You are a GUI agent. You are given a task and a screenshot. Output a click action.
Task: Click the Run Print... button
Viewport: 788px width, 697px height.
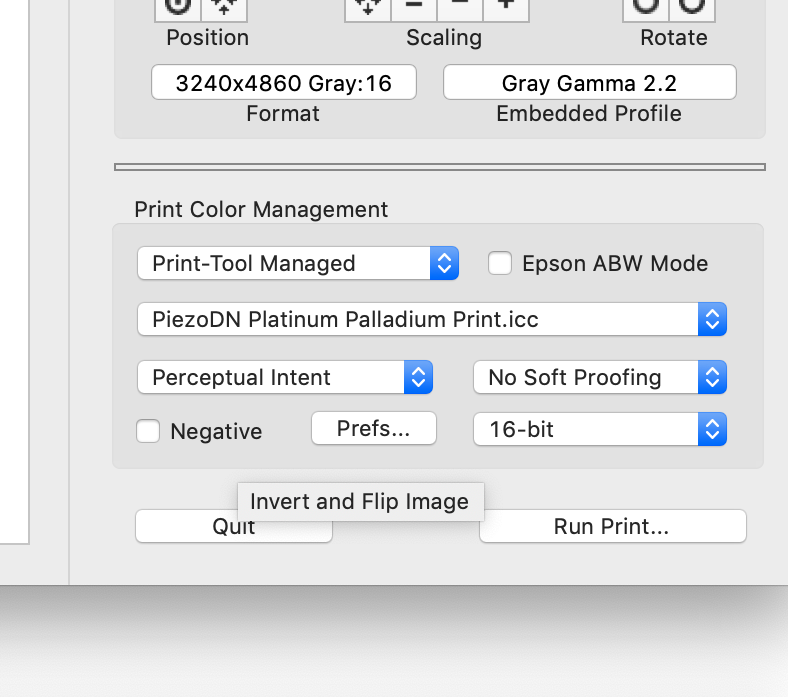pyautogui.click(x=612, y=526)
